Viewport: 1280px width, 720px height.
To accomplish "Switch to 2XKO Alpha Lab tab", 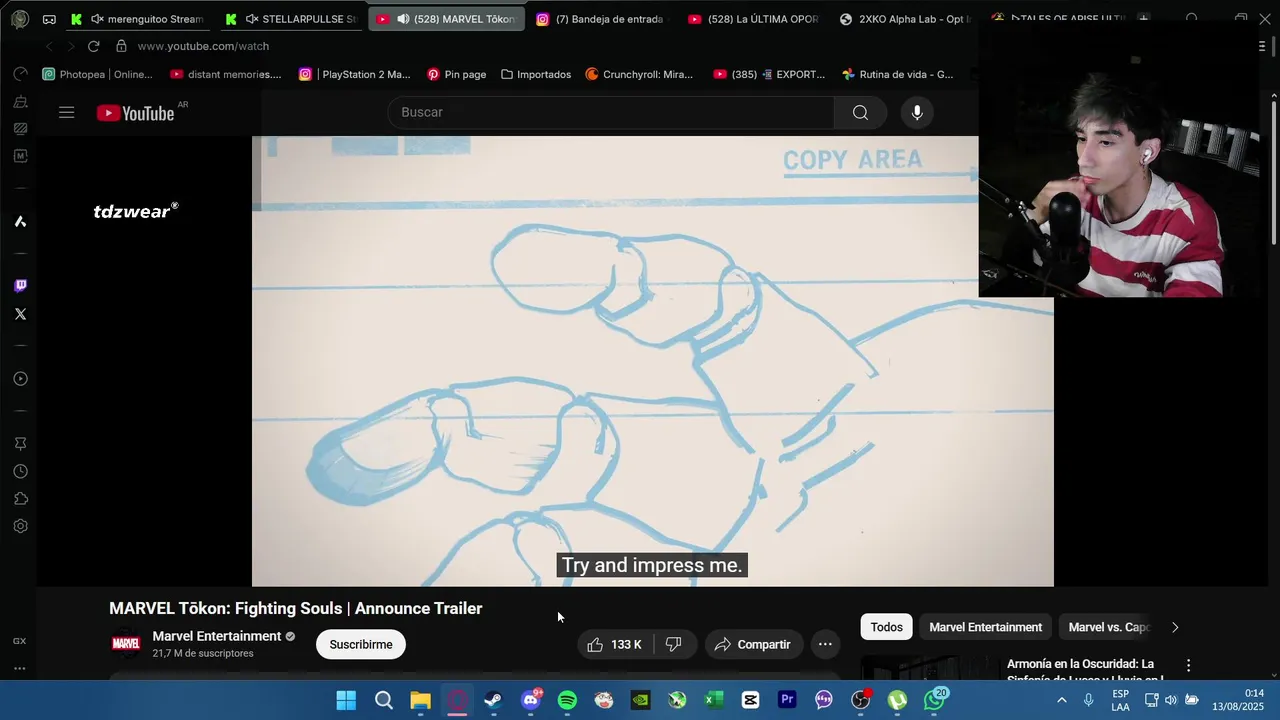I will (905, 19).
